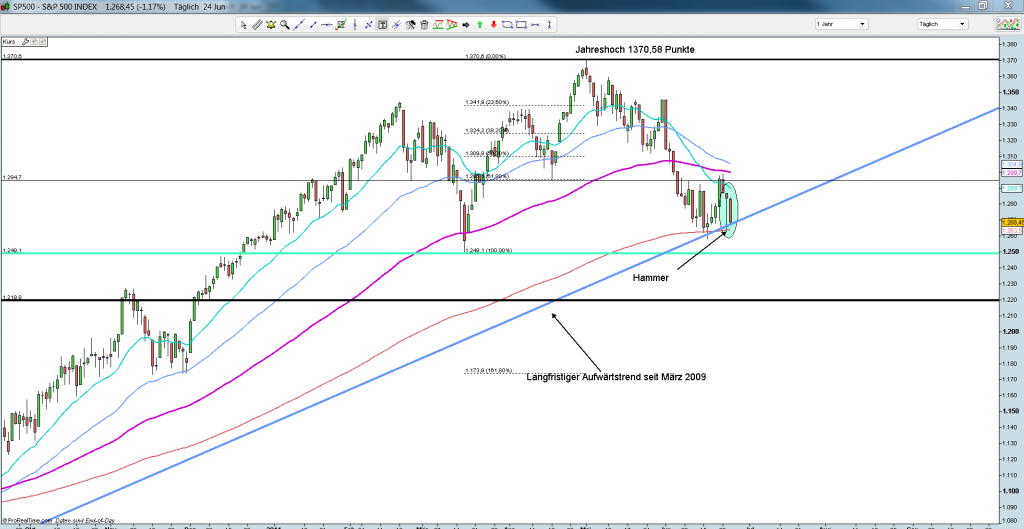Expand the 'Täglich' interval dropdown
The width and height of the screenshot is (1024, 529).
click(944, 22)
